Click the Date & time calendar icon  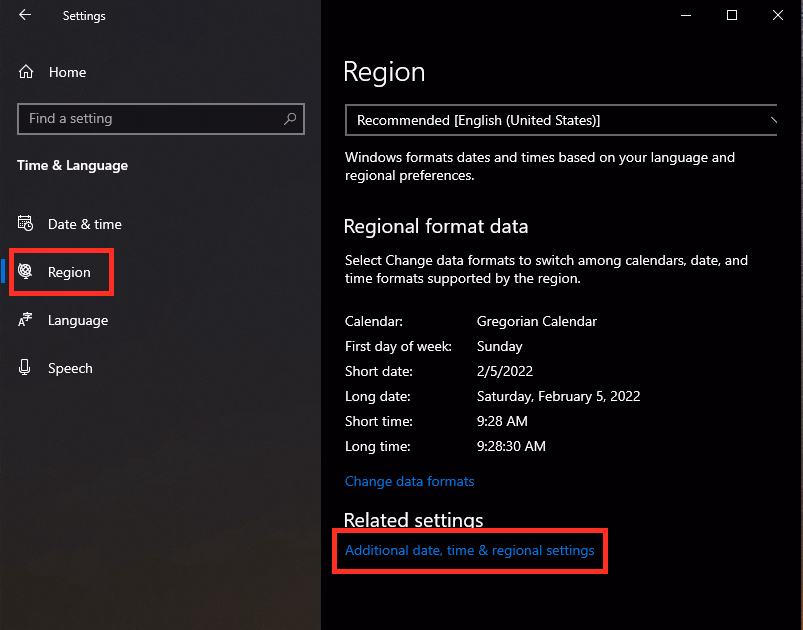[x=26, y=224]
